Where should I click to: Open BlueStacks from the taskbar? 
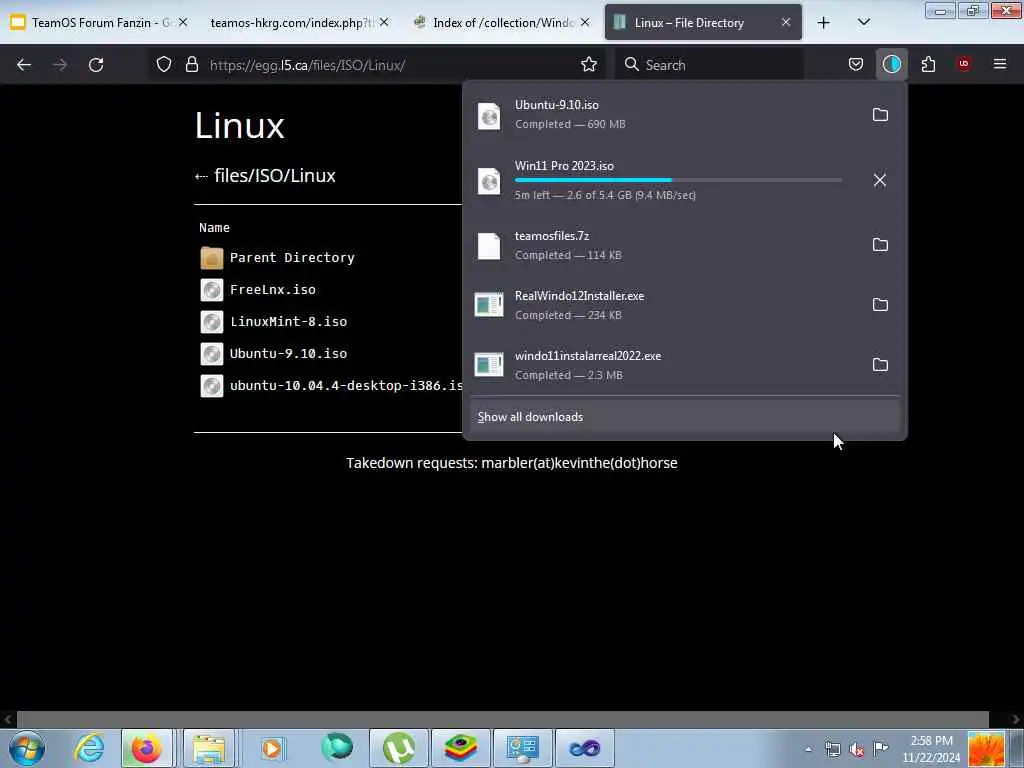[460, 748]
